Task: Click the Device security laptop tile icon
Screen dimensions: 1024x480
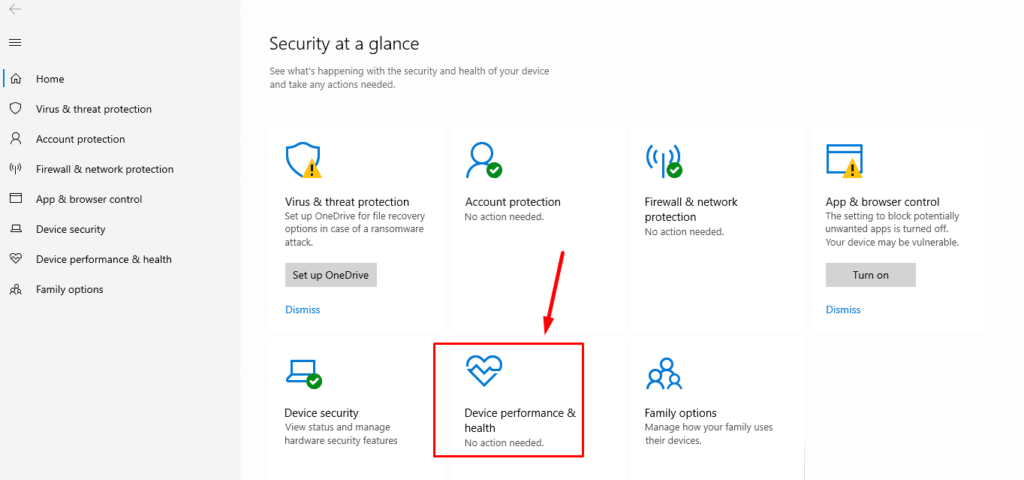Action: click(x=304, y=373)
